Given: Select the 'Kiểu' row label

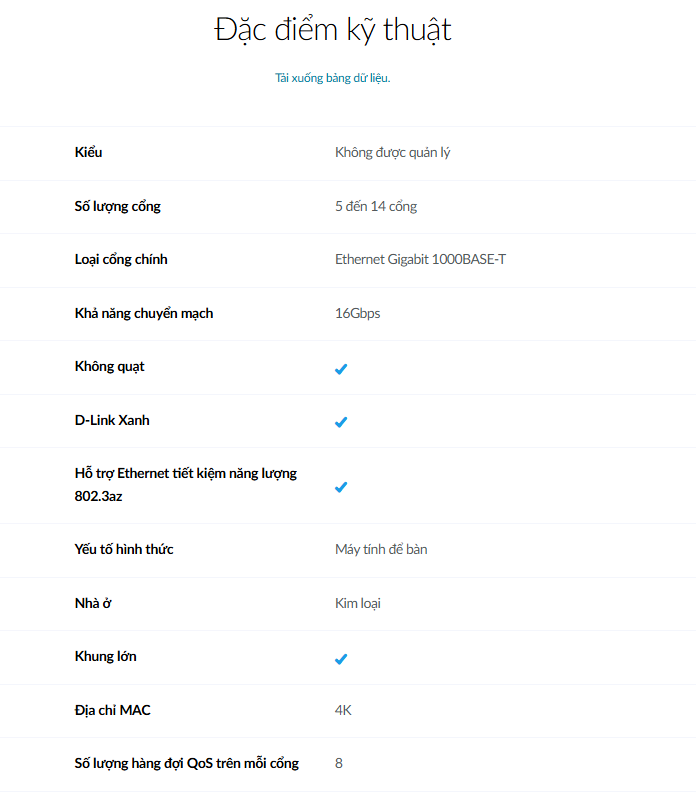Looking at the screenshot, I should pyautogui.click(x=88, y=153).
